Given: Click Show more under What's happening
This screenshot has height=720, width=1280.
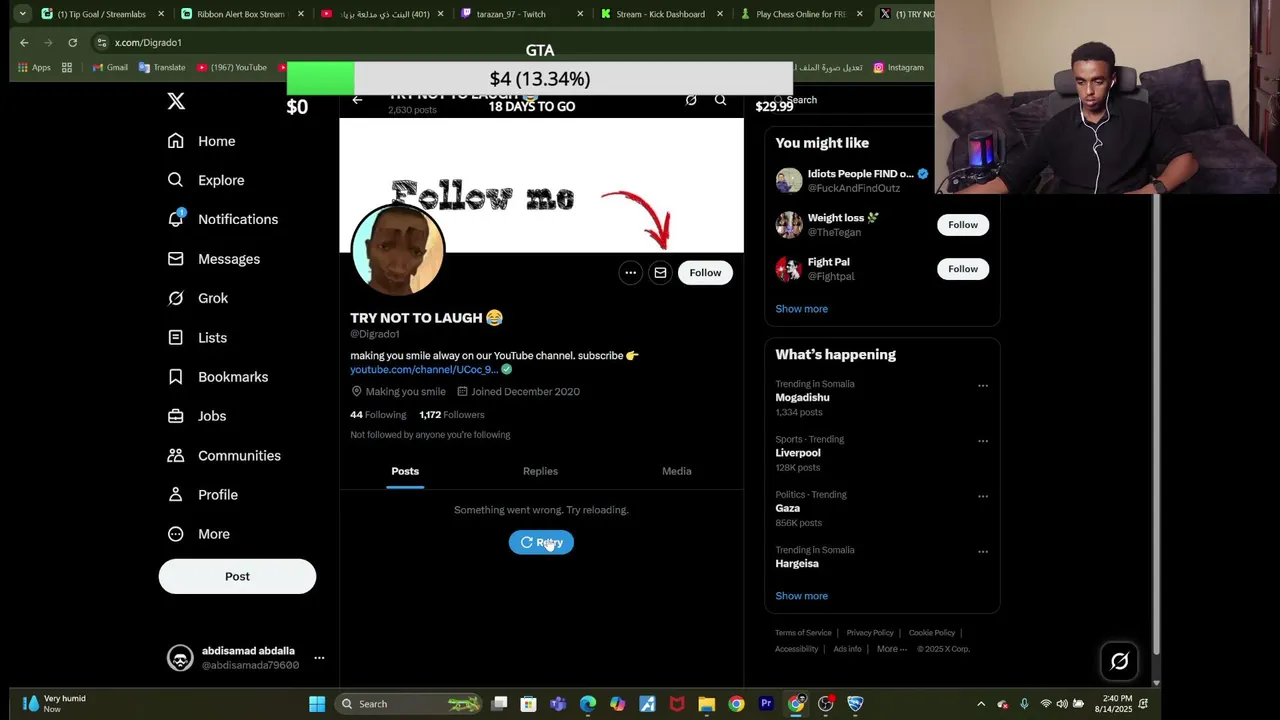Looking at the screenshot, I should [x=802, y=596].
